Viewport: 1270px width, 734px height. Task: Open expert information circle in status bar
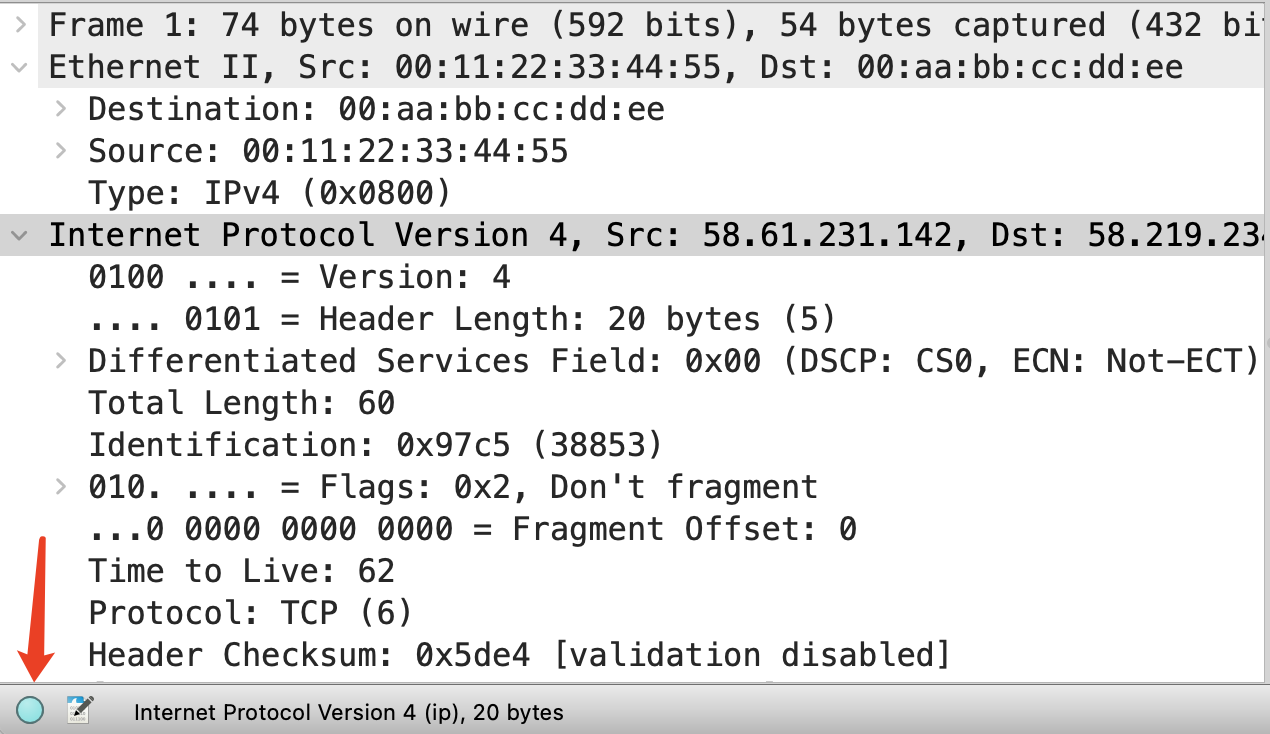(30, 711)
